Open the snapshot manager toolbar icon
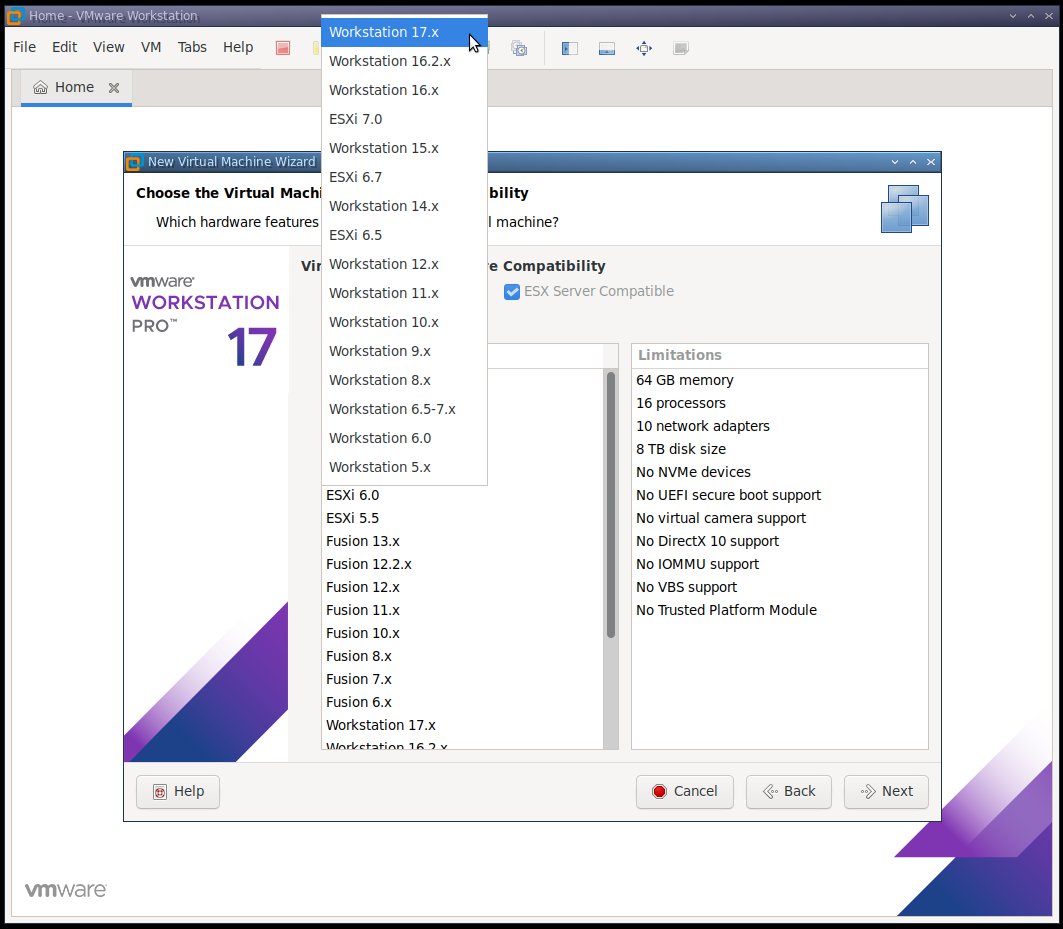The width and height of the screenshot is (1063, 929). [x=519, y=48]
